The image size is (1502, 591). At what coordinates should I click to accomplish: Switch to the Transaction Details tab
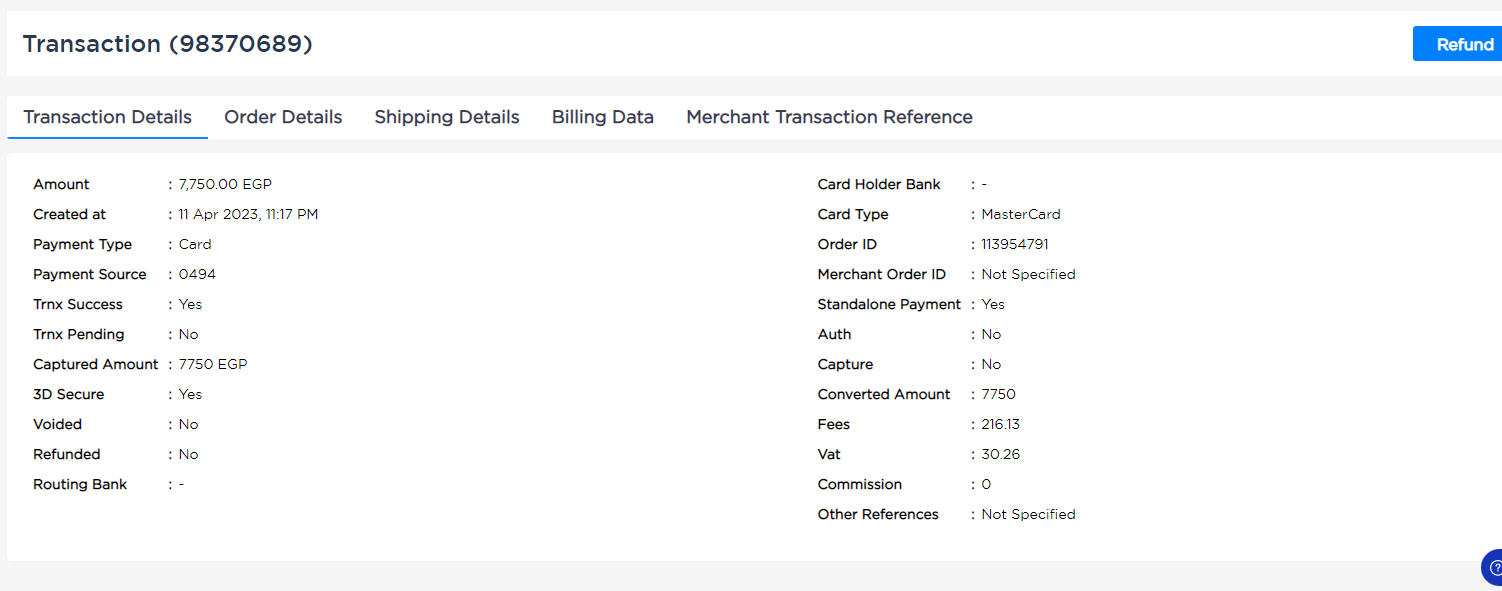[107, 117]
